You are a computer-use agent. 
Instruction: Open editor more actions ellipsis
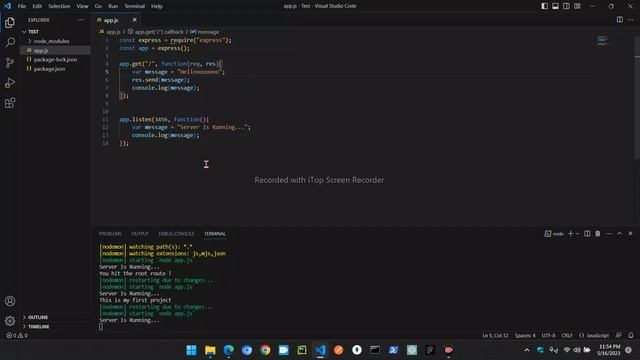coord(631,20)
